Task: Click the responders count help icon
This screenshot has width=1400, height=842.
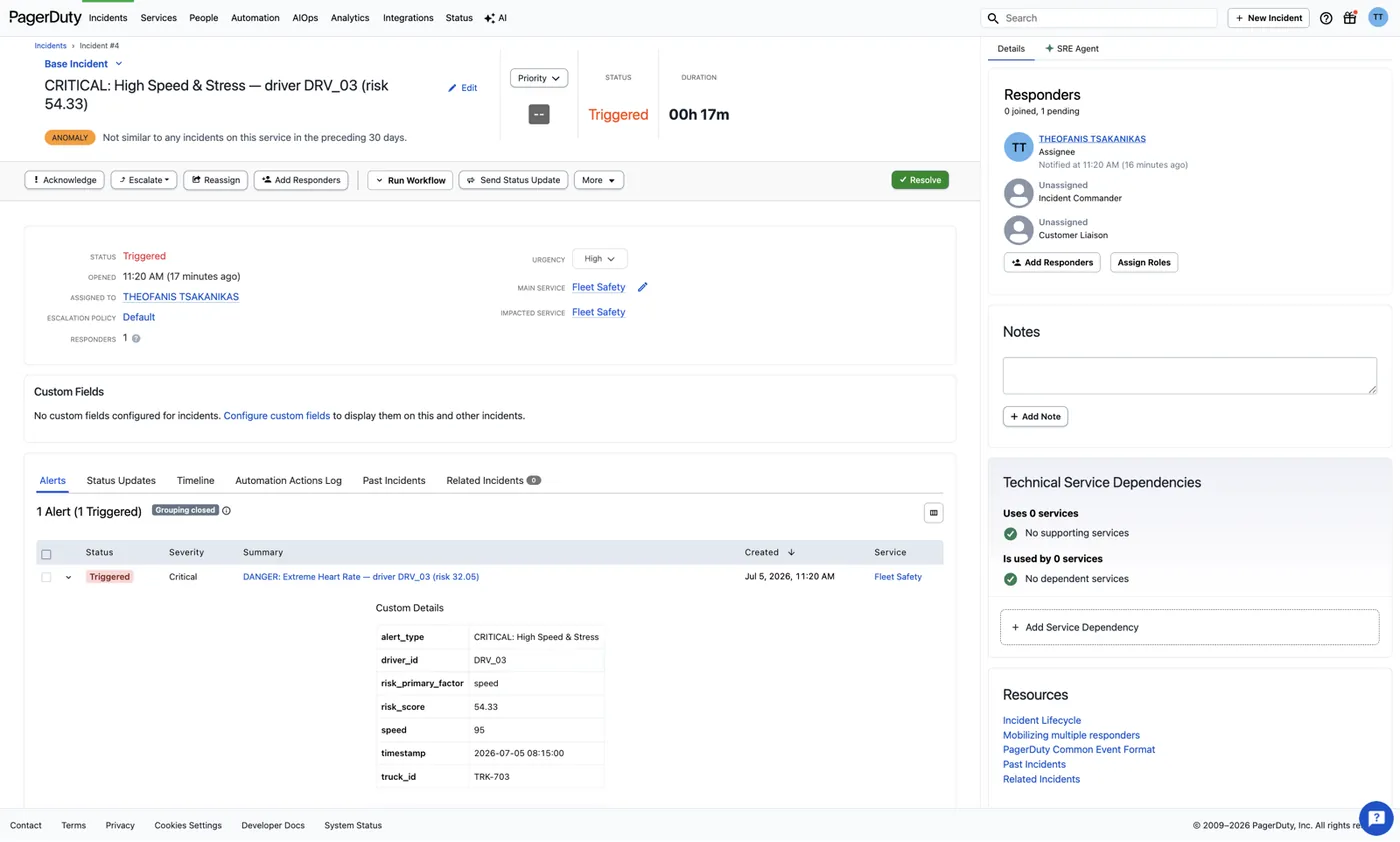Action: tap(136, 338)
